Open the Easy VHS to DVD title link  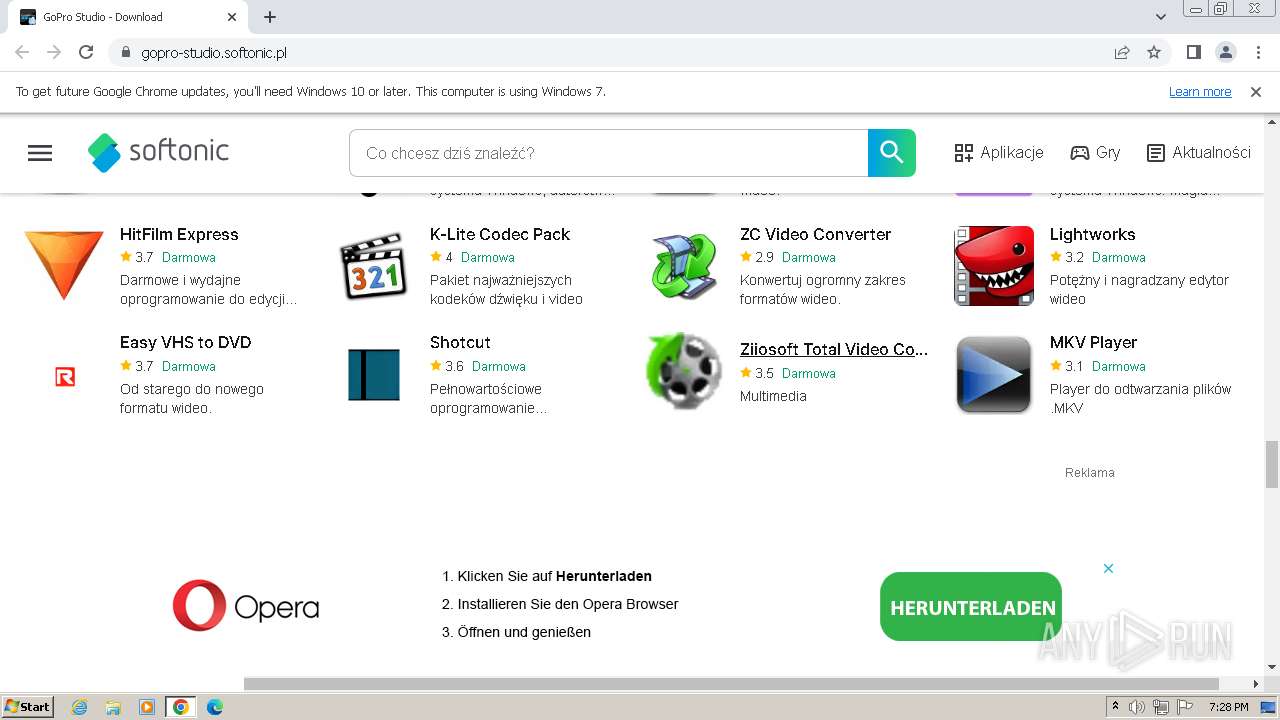coord(185,342)
